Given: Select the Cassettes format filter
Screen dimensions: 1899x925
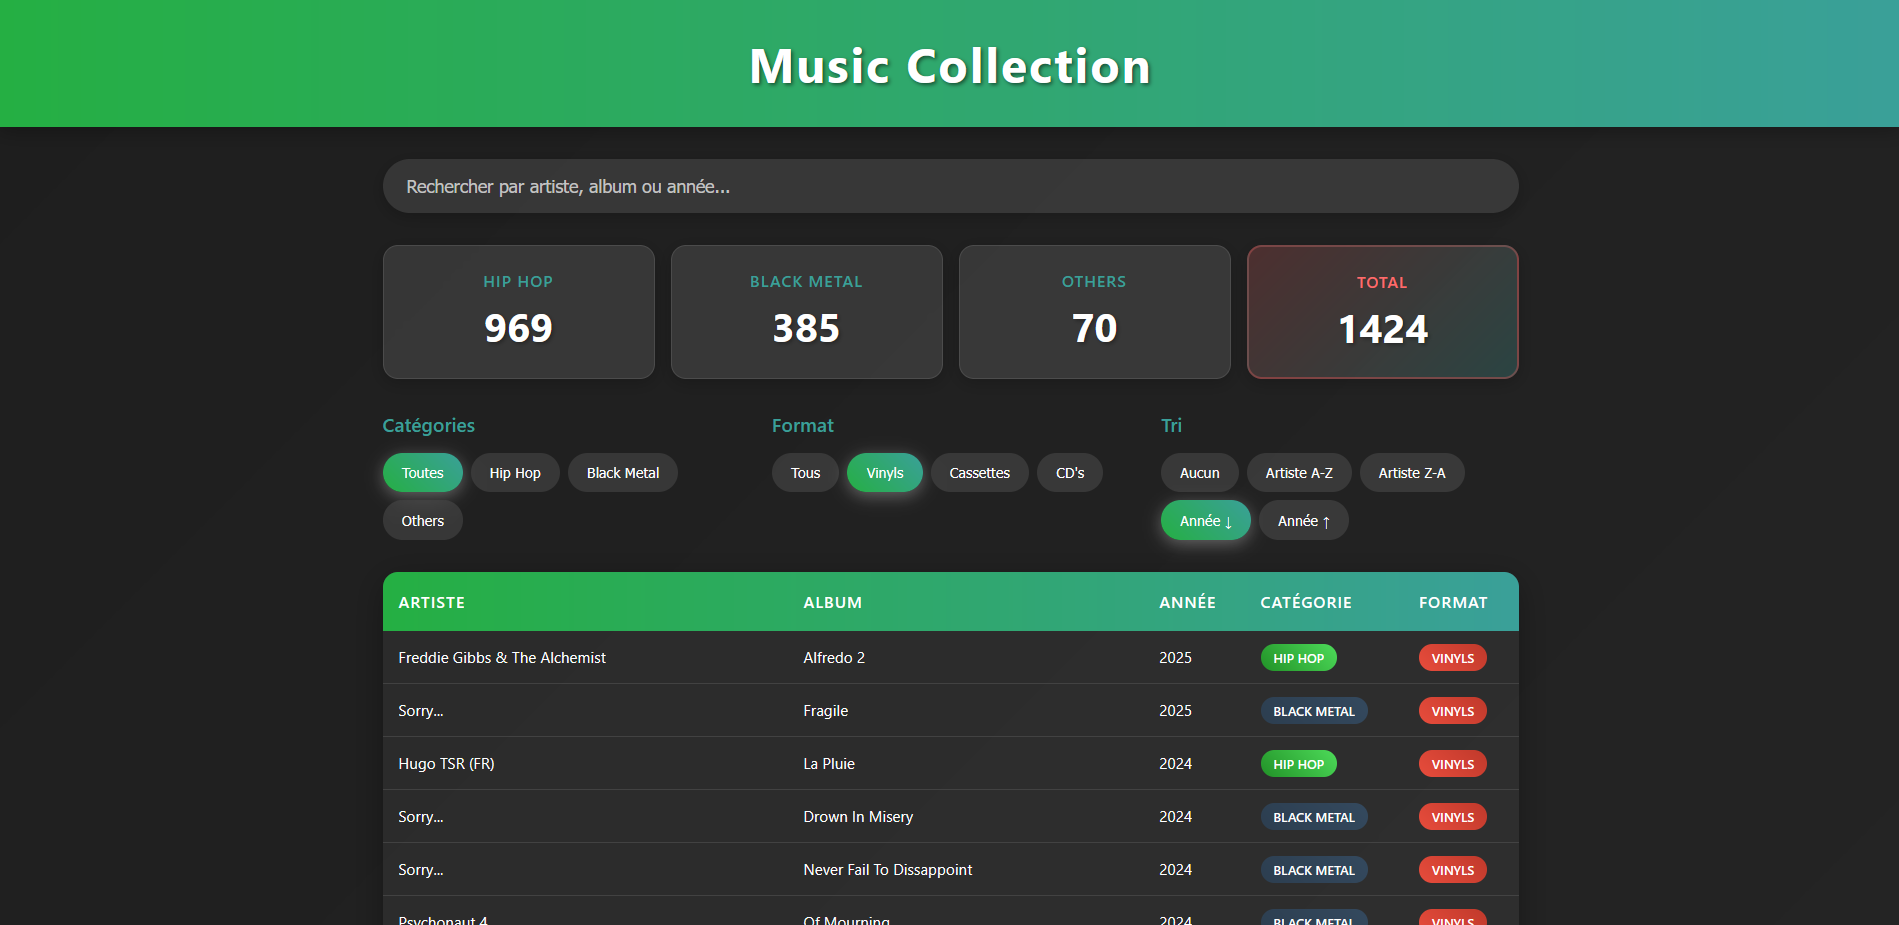Looking at the screenshot, I should [x=979, y=472].
